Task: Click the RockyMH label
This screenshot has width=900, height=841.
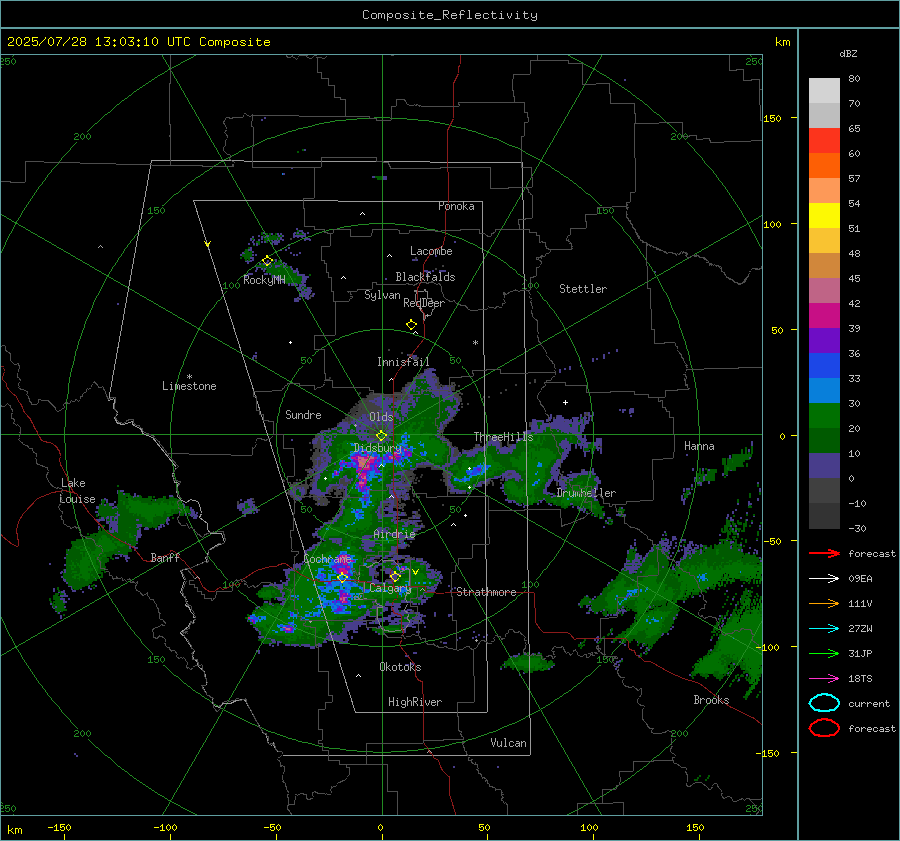Action: (x=264, y=280)
